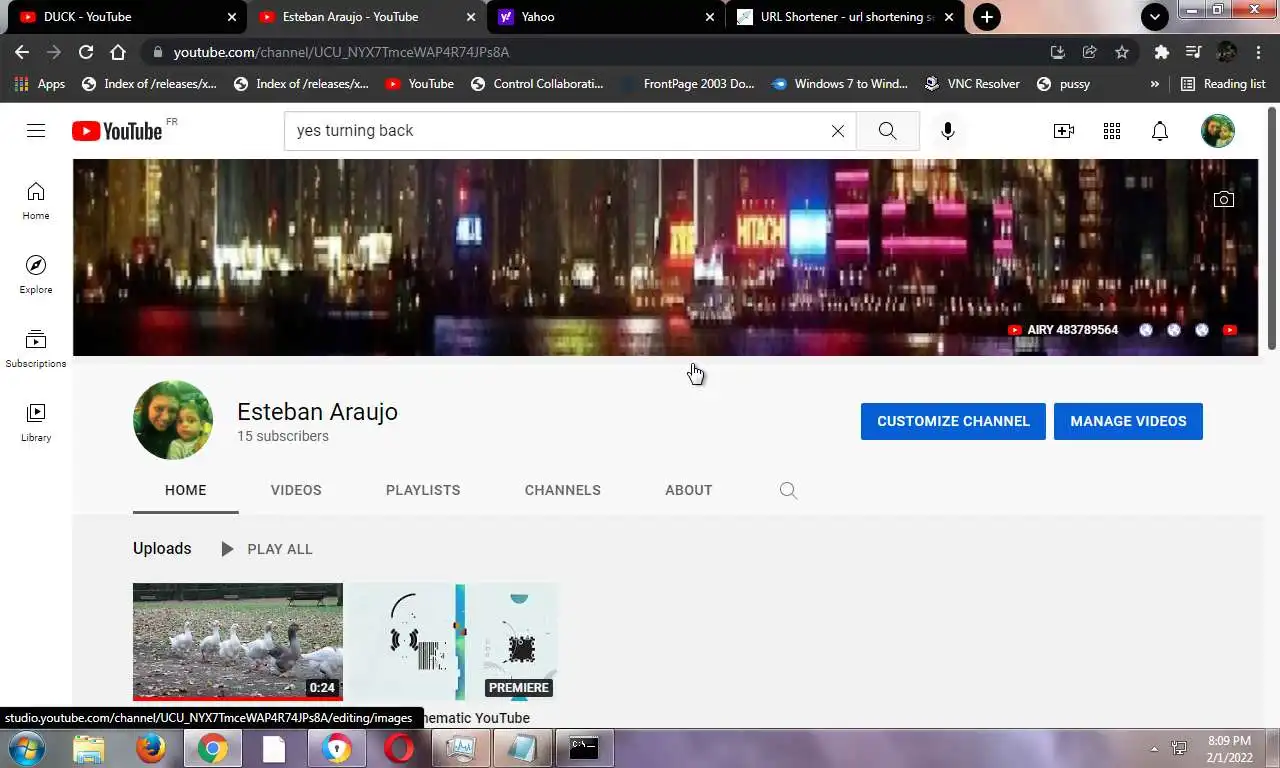Close the Yahoo tab
Image resolution: width=1280 pixels, height=768 pixels.
pos(710,17)
